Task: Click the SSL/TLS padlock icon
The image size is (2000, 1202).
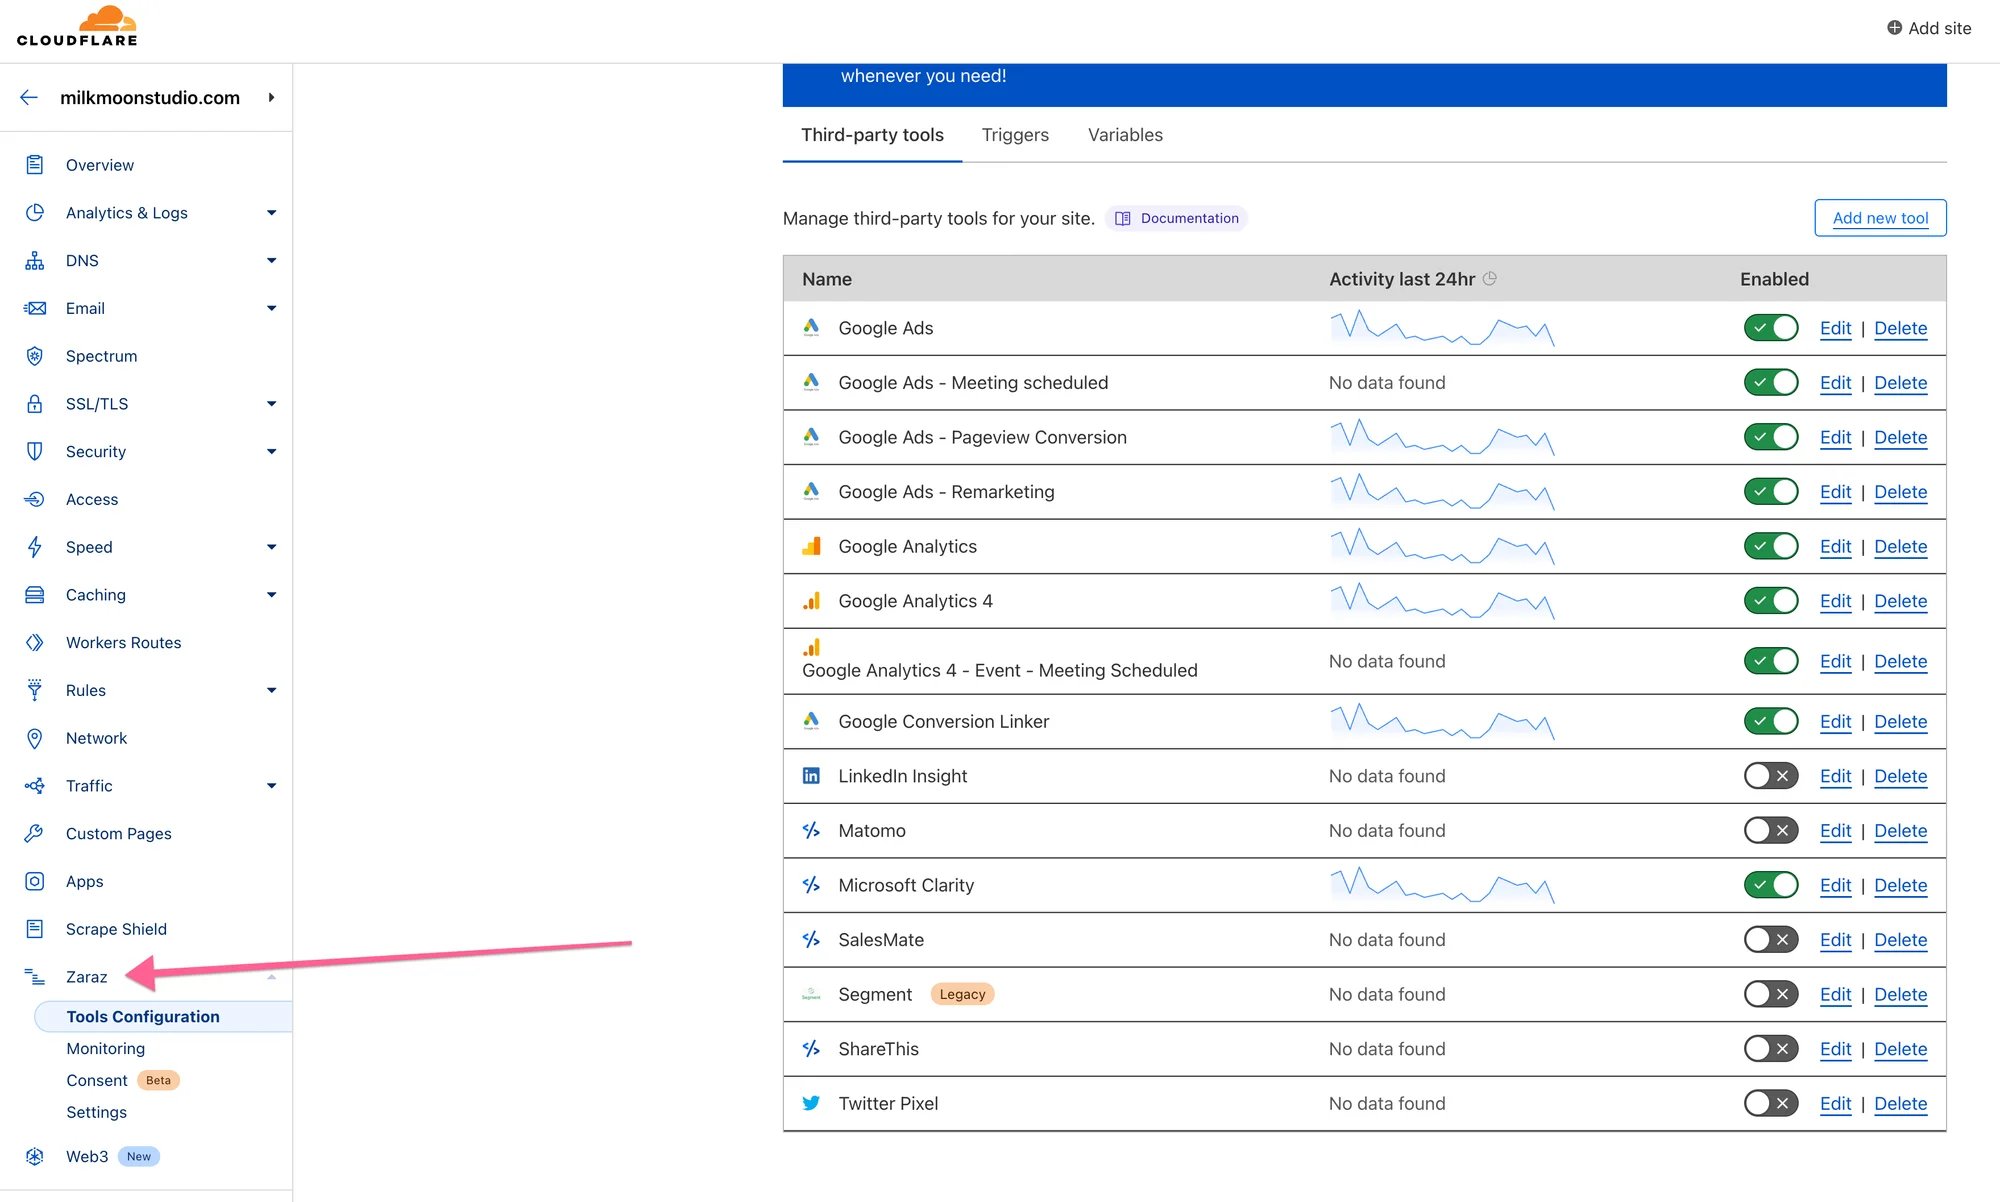Action: tap(34, 404)
